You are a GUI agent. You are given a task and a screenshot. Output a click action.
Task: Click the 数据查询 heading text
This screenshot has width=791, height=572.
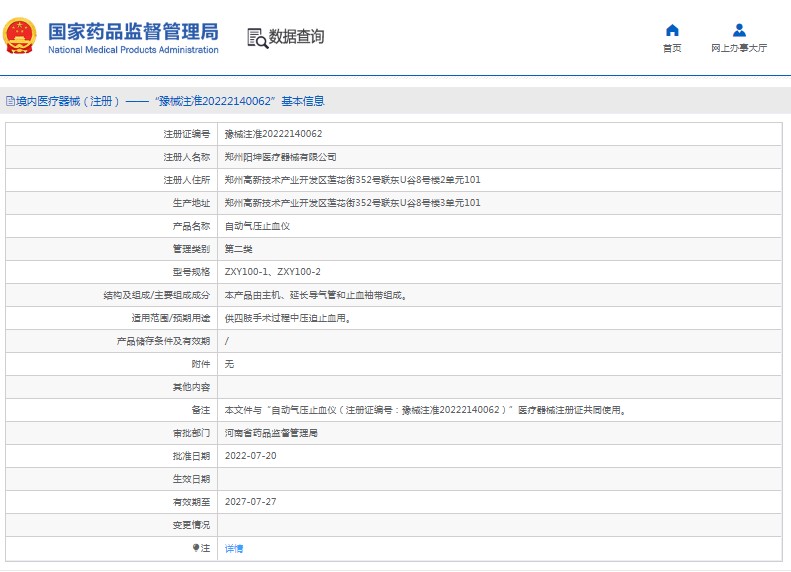296,37
